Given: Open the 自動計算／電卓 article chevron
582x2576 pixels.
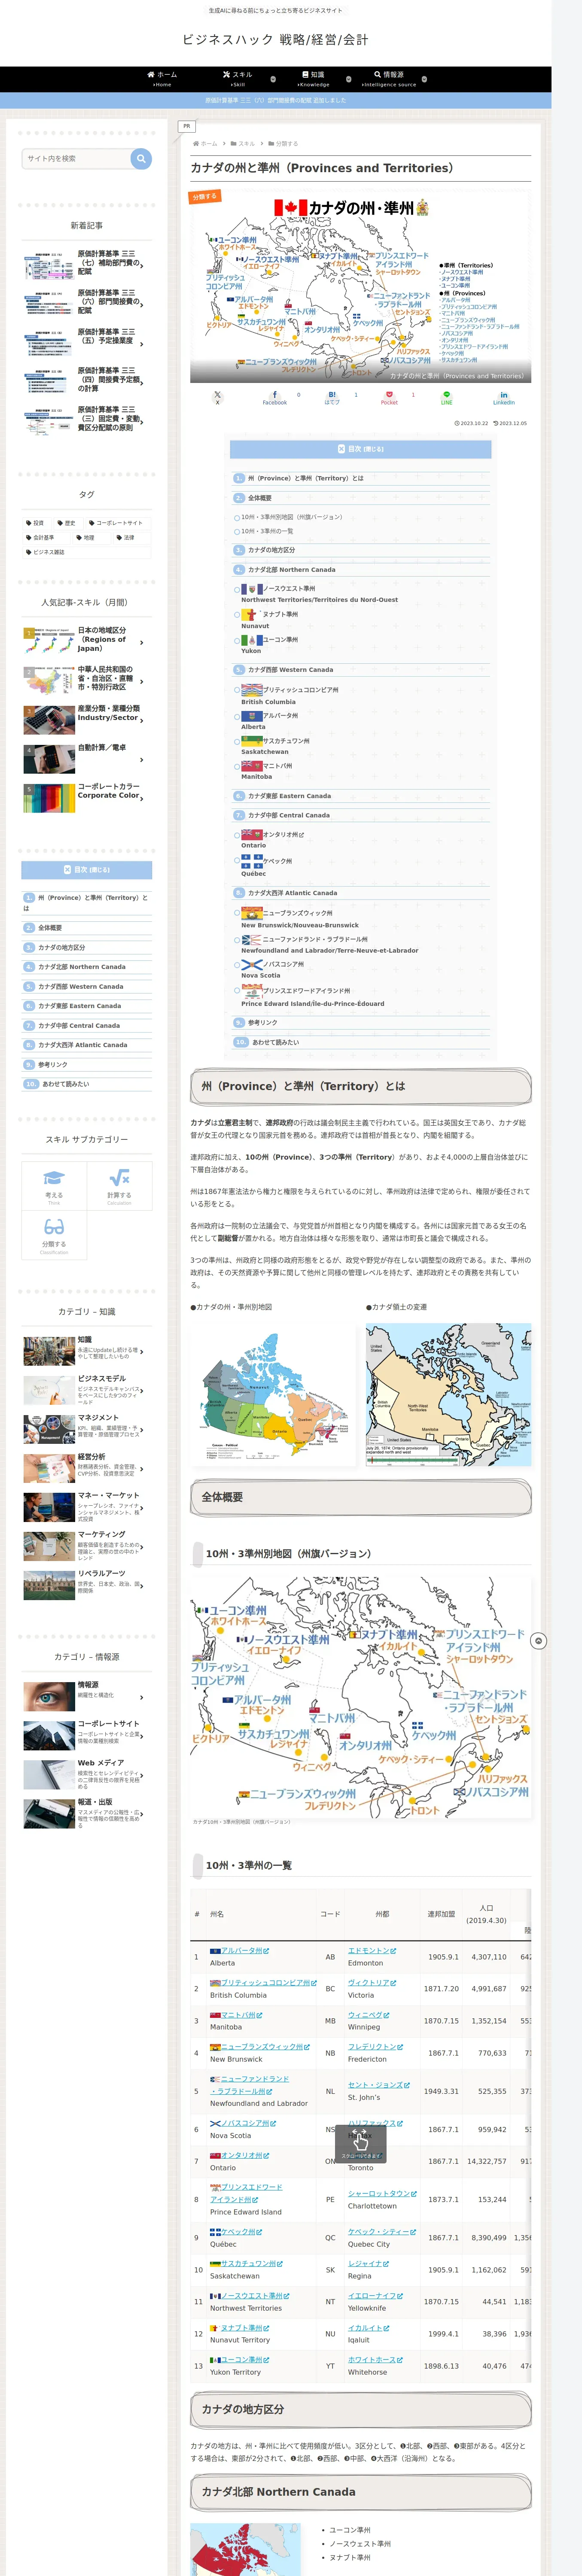Looking at the screenshot, I should [x=142, y=760].
